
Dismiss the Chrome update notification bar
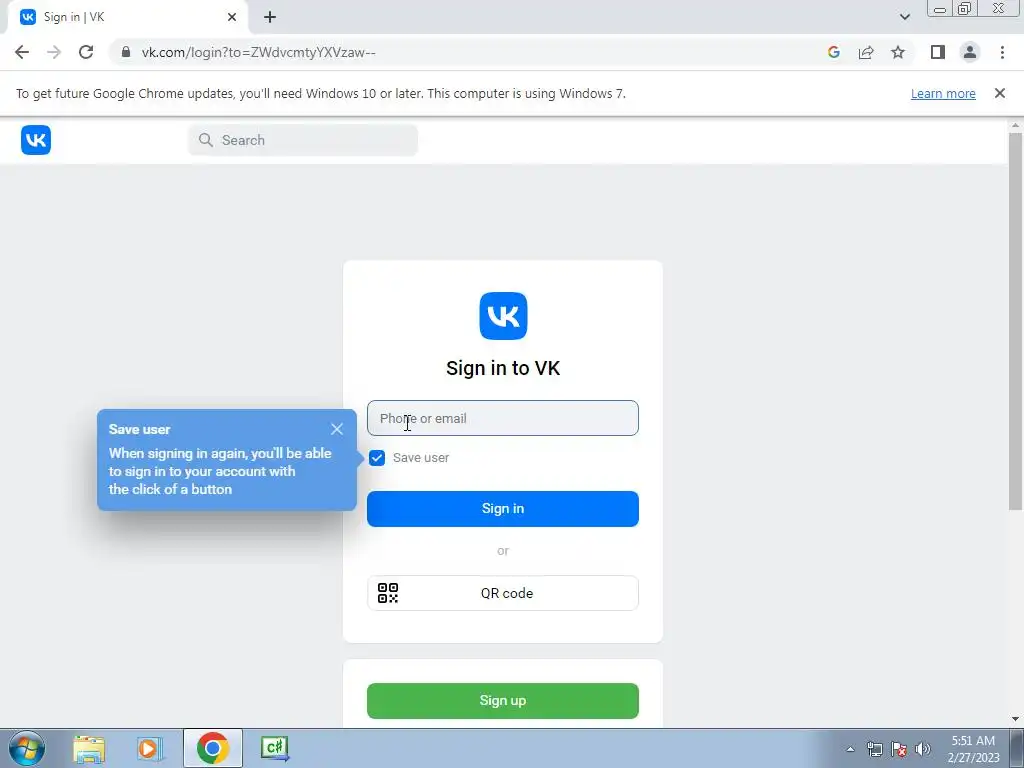1000,93
